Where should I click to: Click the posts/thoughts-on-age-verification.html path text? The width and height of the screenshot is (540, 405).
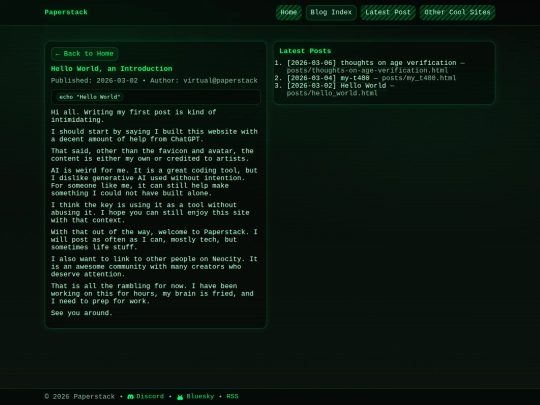click(367, 70)
